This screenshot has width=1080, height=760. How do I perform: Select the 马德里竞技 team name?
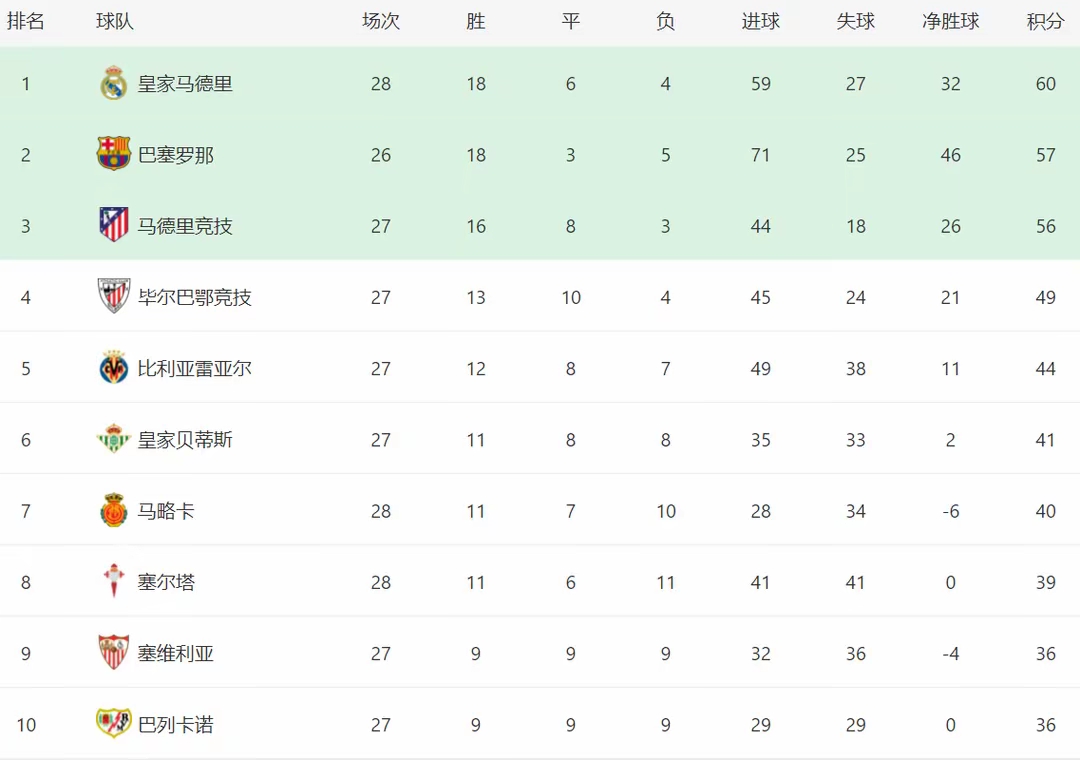pos(185,226)
